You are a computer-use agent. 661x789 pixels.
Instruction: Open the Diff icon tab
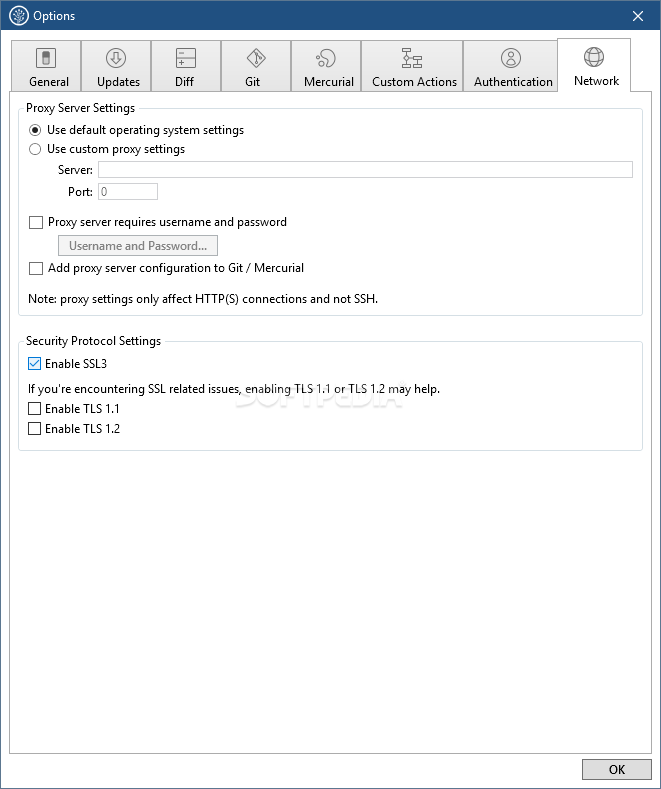pyautogui.click(x=186, y=58)
